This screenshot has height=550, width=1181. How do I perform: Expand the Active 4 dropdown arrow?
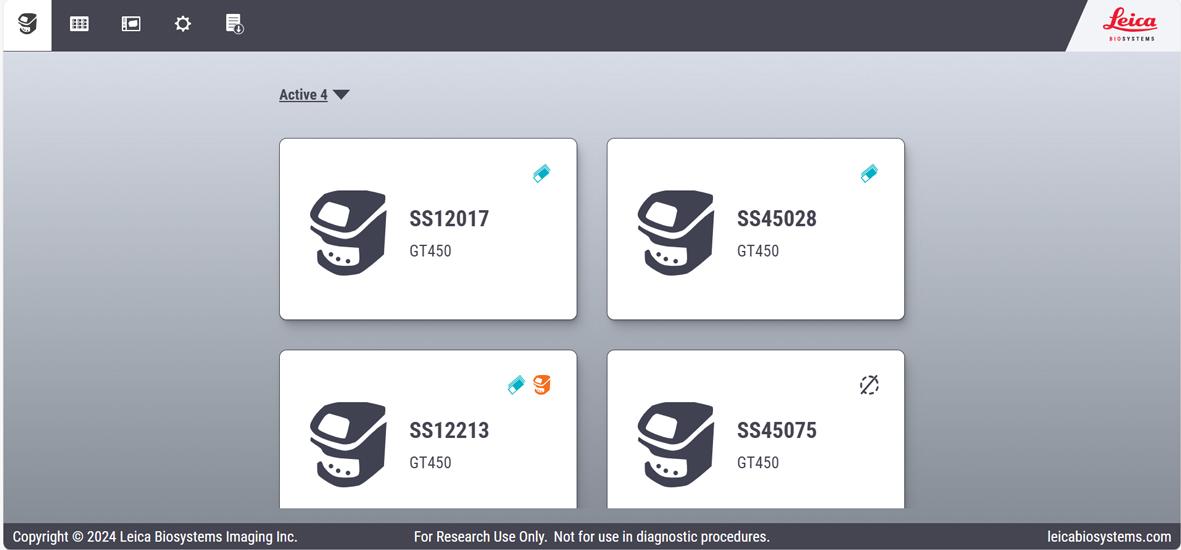click(341, 95)
